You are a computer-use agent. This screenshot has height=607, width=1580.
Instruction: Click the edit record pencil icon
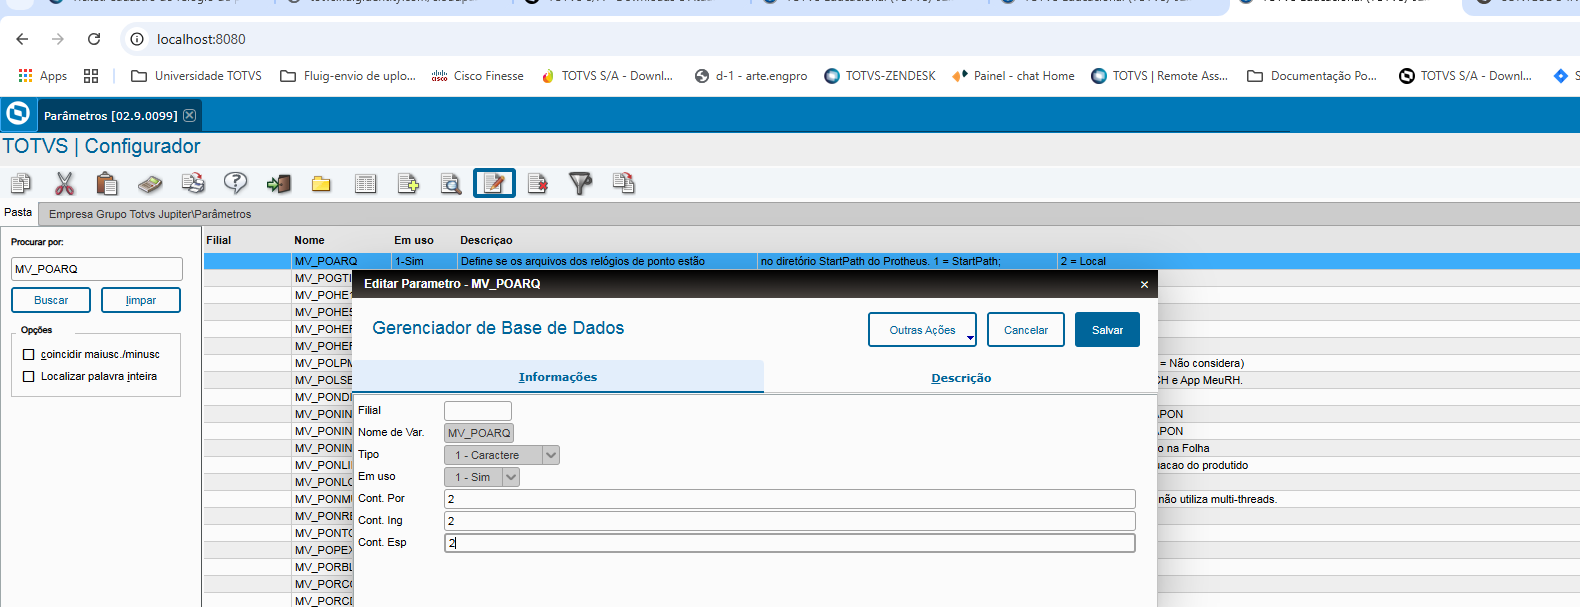494,183
